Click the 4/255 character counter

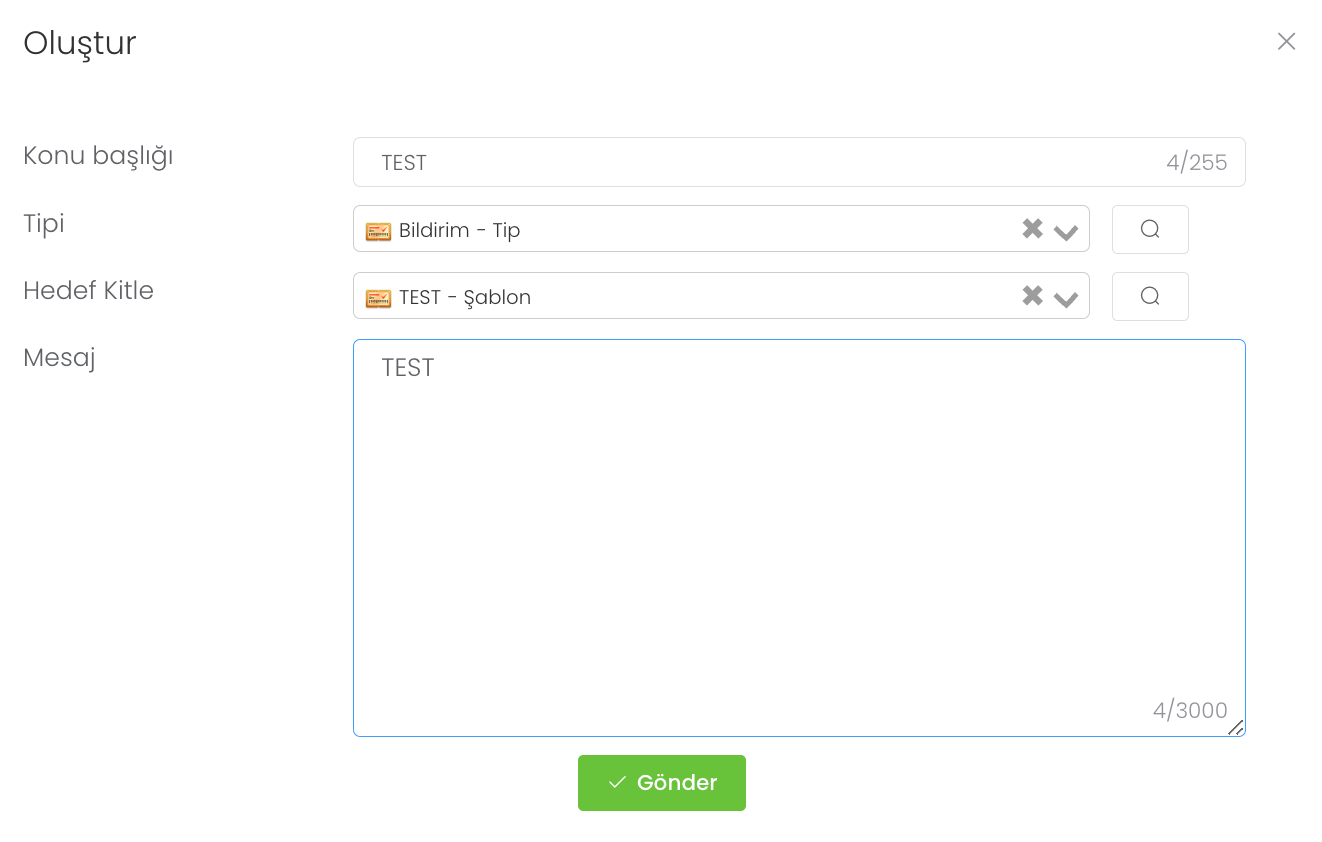tap(1196, 163)
